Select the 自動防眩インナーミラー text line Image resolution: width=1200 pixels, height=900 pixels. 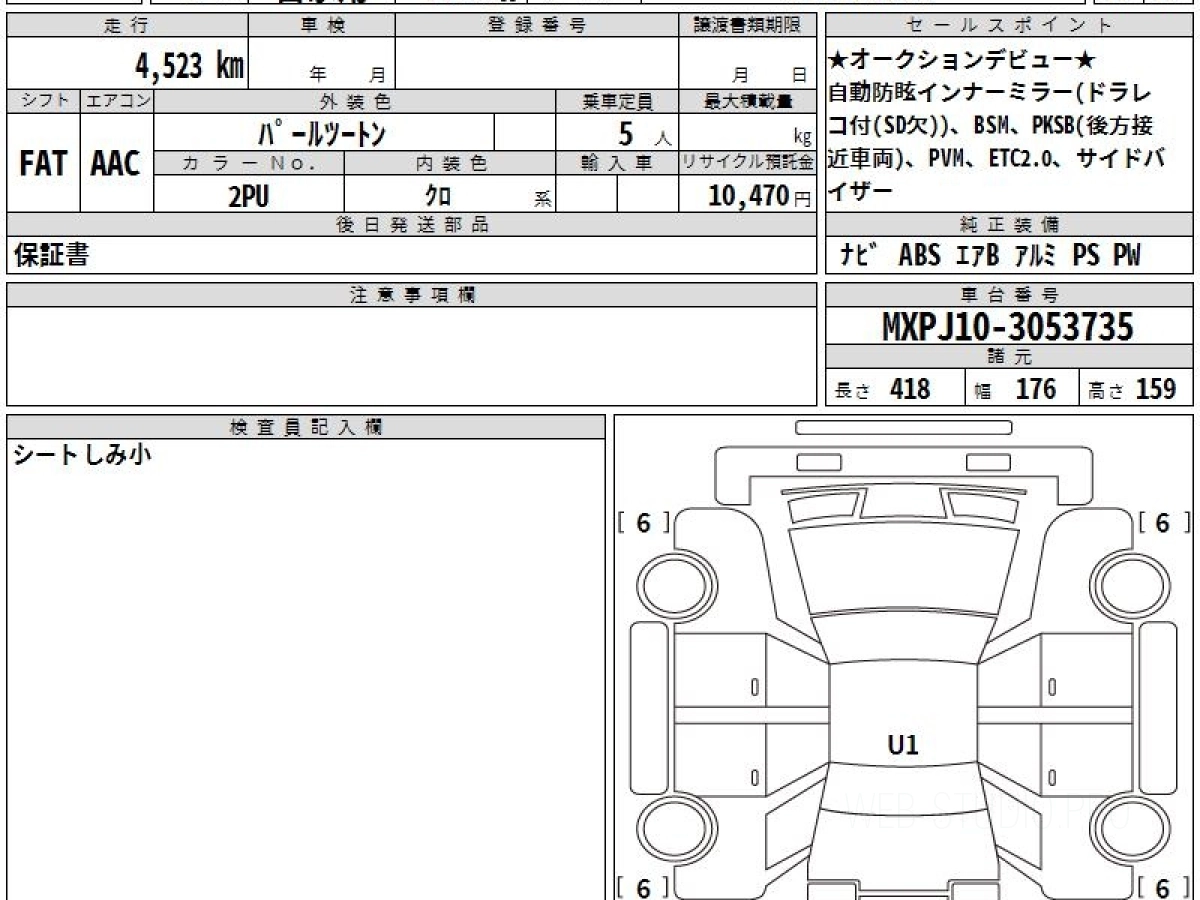point(990,93)
